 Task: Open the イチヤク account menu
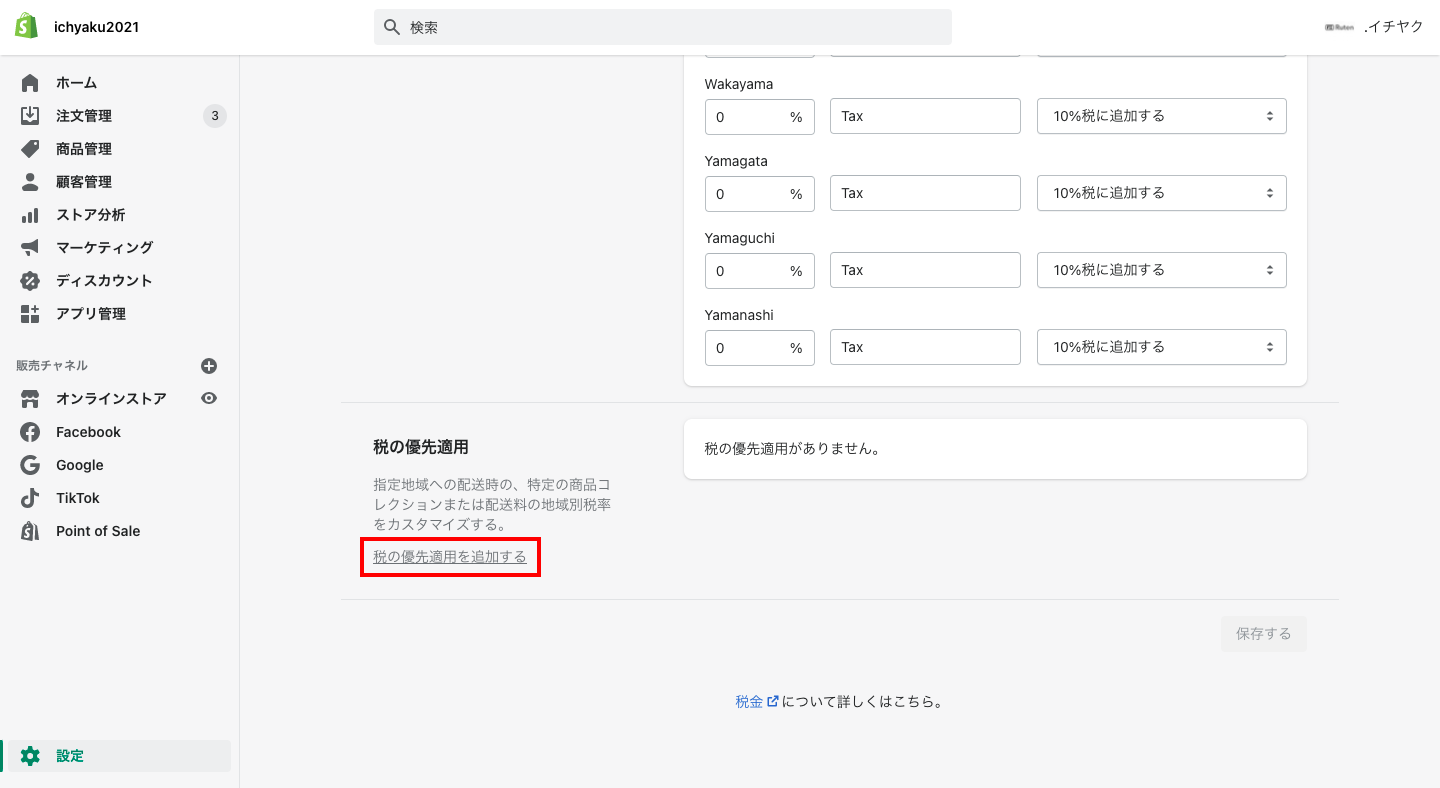[x=1373, y=27]
